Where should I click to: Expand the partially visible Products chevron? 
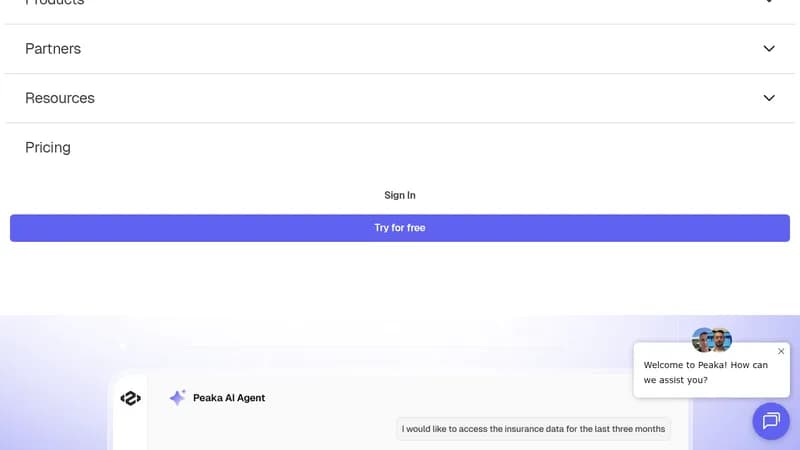(769, 2)
